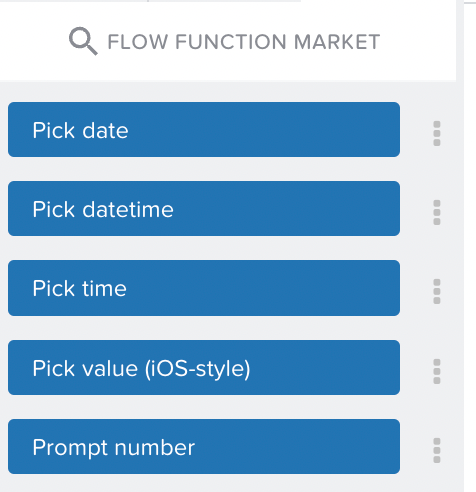
Task: Select the Prompt number flow function
Action: click(204, 446)
